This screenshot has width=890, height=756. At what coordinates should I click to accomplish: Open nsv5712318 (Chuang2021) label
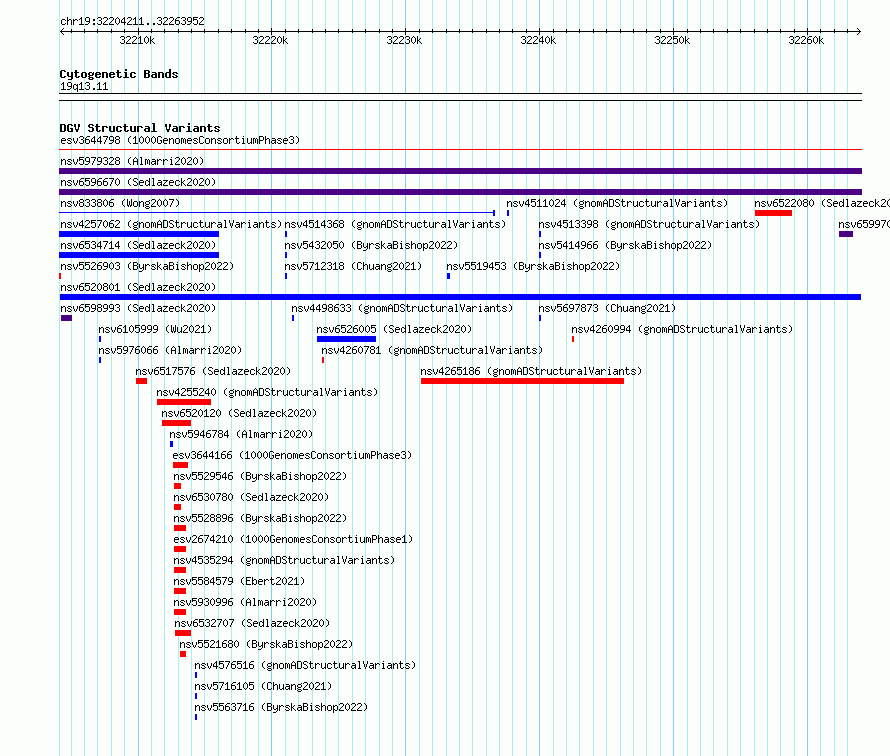353,266
